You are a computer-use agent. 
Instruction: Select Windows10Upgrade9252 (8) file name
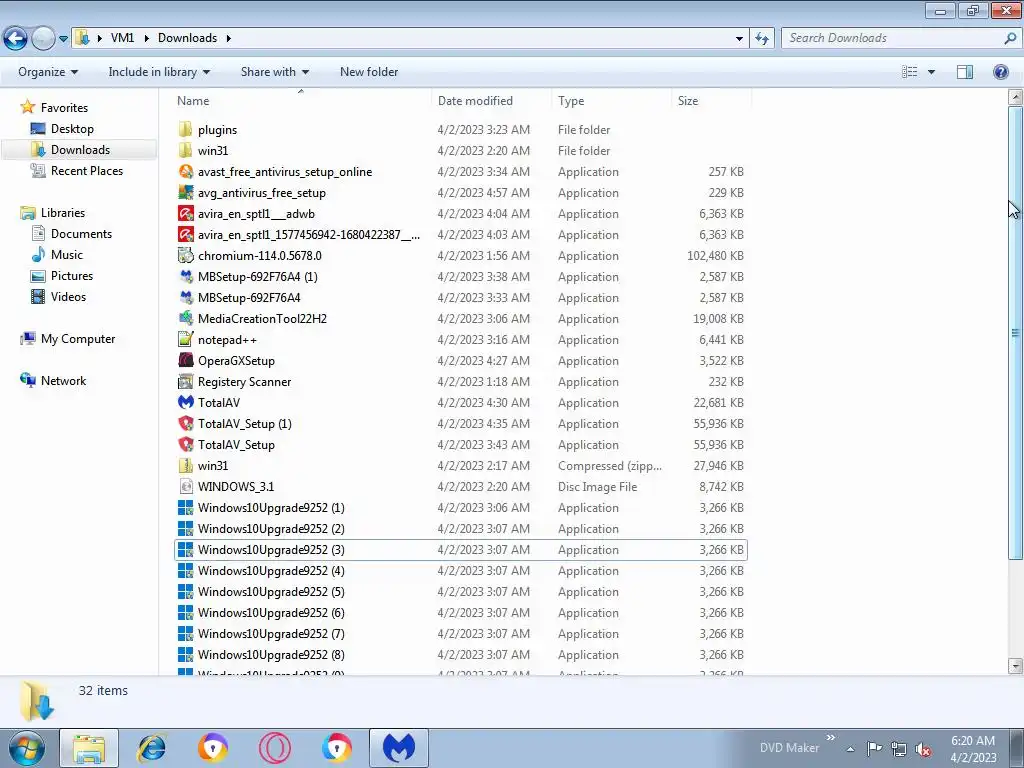(x=271, y=654)
